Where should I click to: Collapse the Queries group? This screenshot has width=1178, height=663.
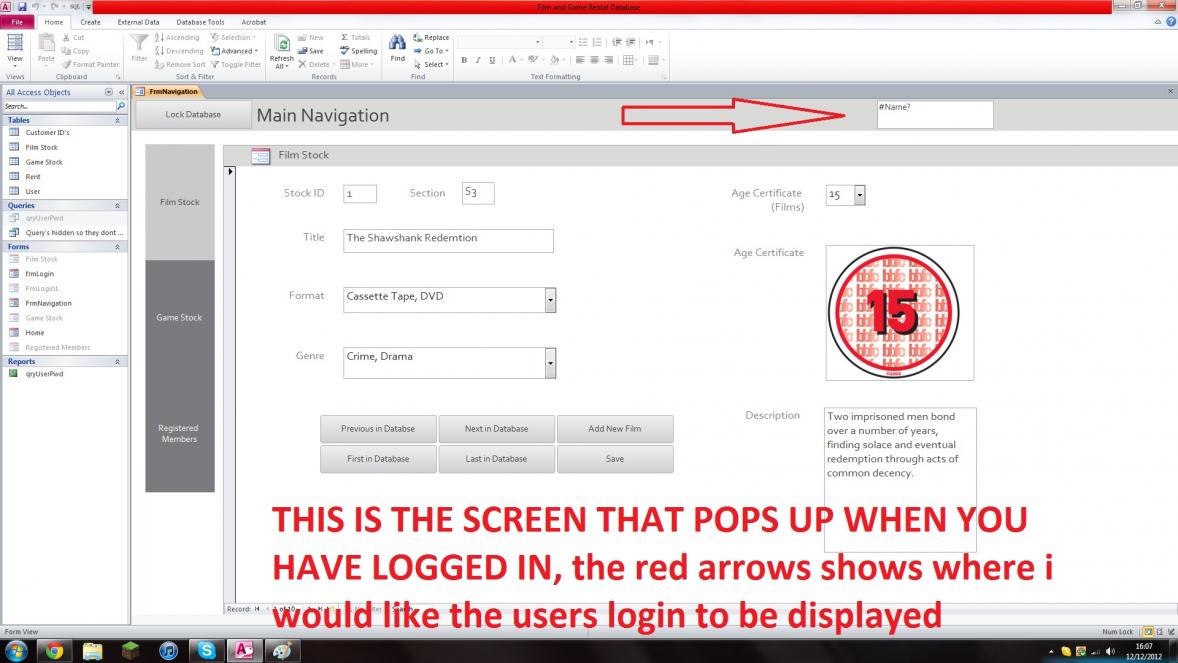118,206
